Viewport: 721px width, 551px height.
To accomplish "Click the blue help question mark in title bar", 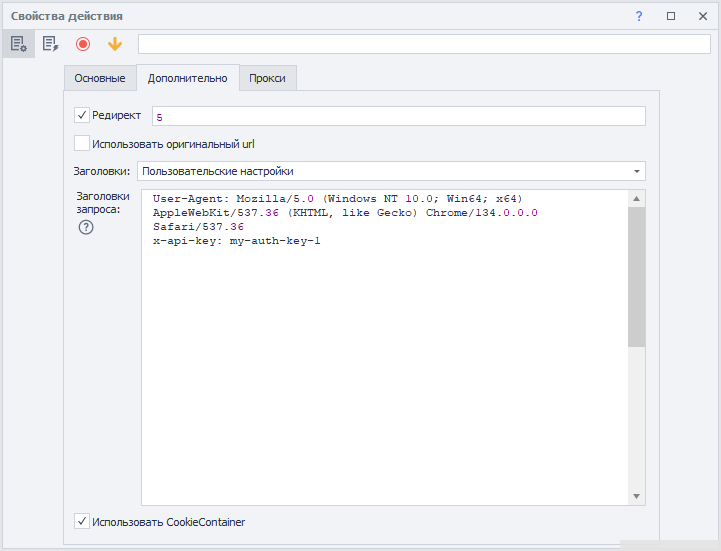I will (x=639, y=16).
